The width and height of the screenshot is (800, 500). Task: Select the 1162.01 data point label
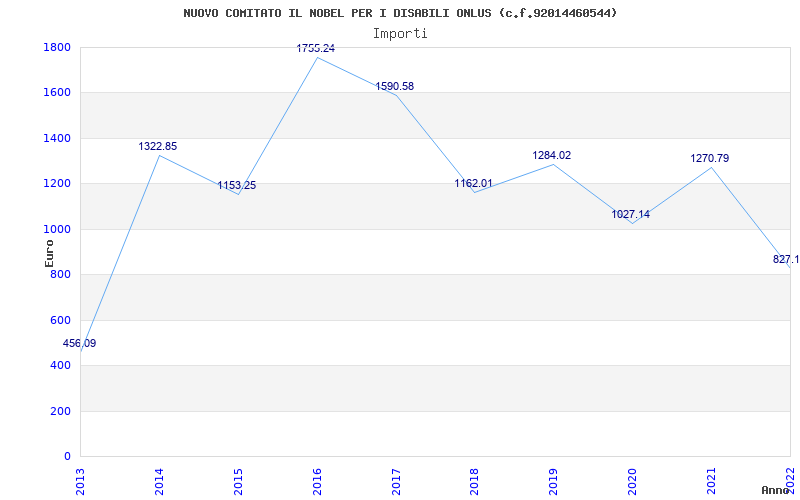473,183
